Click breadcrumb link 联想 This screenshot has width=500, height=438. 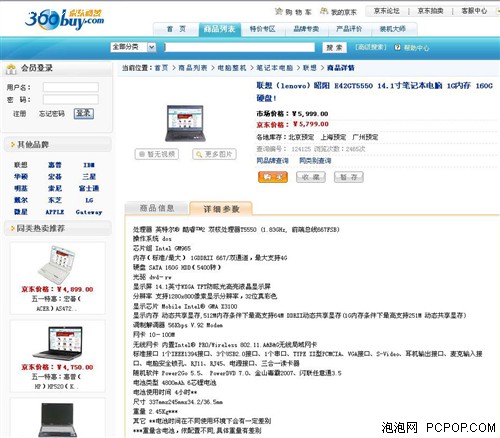pos(310,68)
